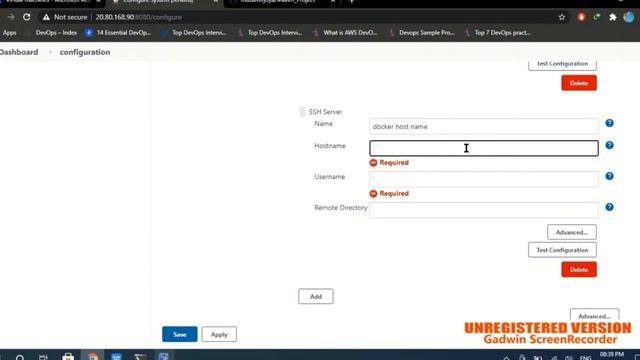Open the Windows taskbar search icon

tap(20, 357)
